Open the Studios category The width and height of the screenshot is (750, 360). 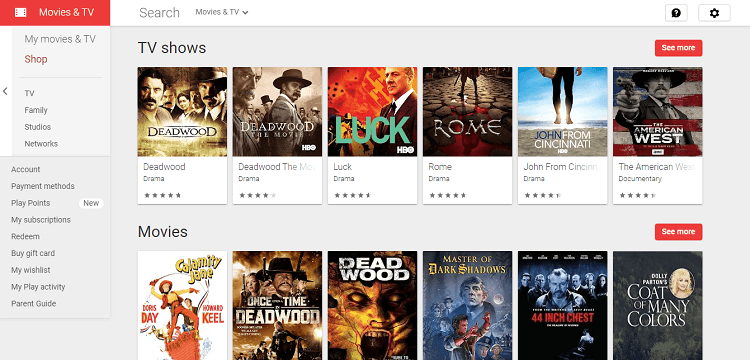click(38, 127)
